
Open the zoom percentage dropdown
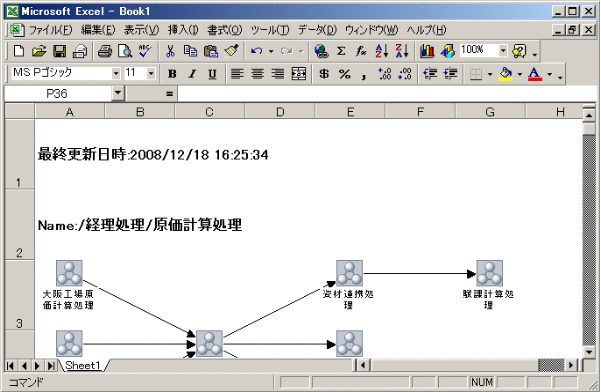click(x=503, y=51)
